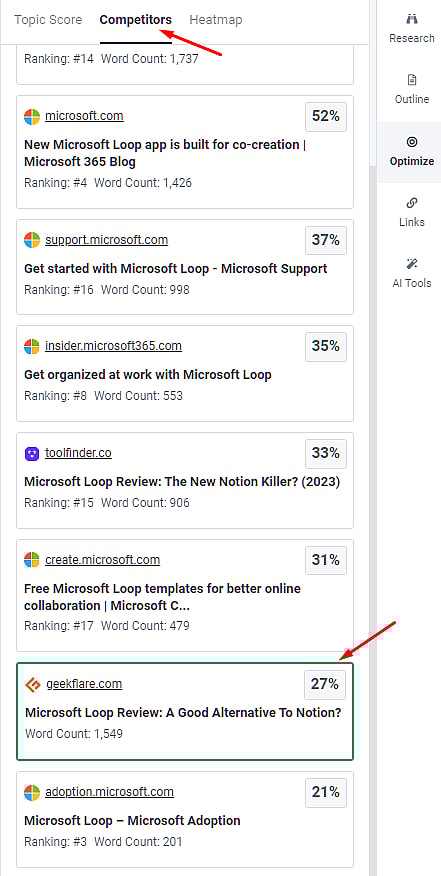Click the Microsoft logo beside support.microsoft.com
441x876 pixels.
tap(32, 240)
